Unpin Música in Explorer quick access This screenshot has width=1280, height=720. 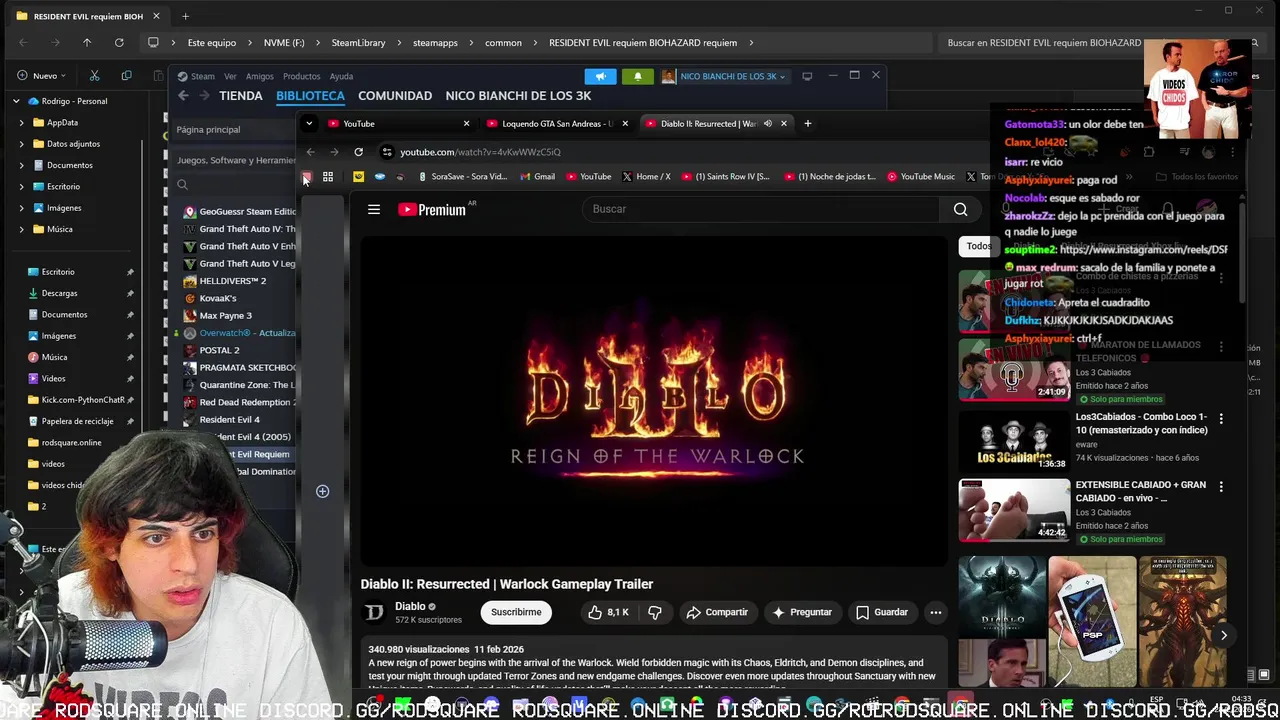coord(130,357)
